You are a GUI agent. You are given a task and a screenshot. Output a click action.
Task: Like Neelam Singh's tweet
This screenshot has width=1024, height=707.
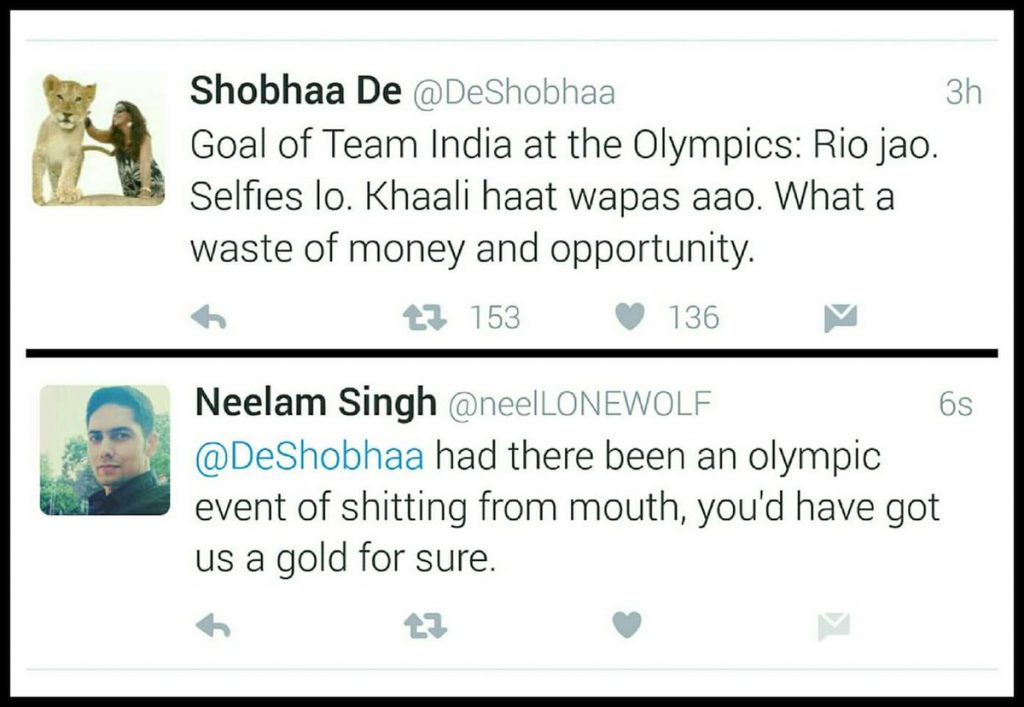(627, 625)
